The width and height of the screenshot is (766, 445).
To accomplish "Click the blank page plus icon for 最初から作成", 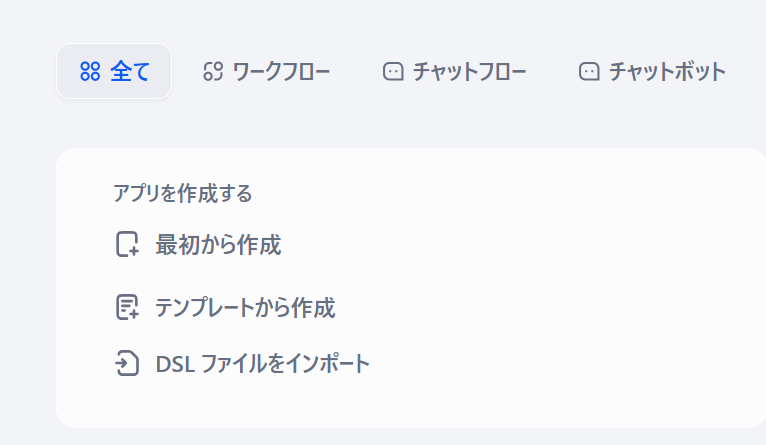I will 127,245.
